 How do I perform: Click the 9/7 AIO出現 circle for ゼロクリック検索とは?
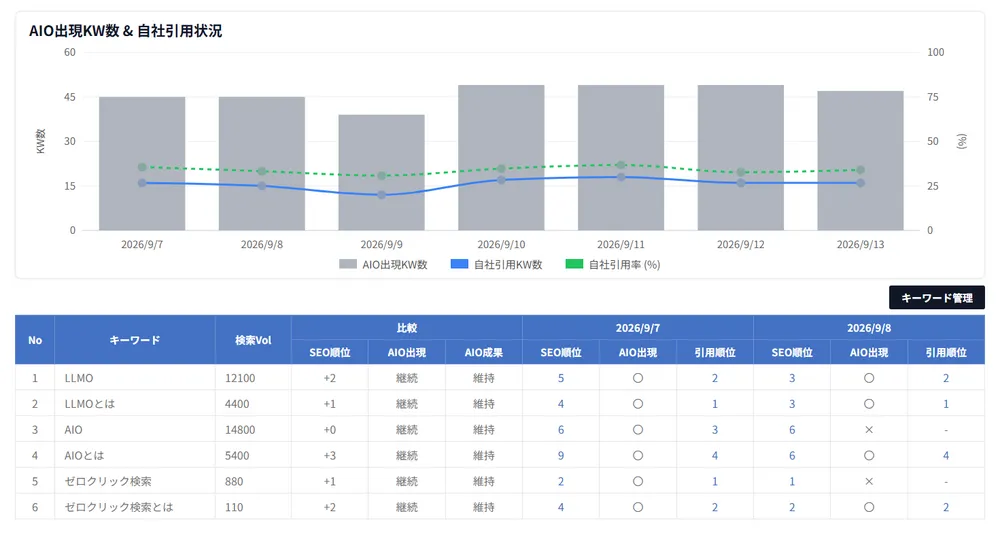pos(638,507)
